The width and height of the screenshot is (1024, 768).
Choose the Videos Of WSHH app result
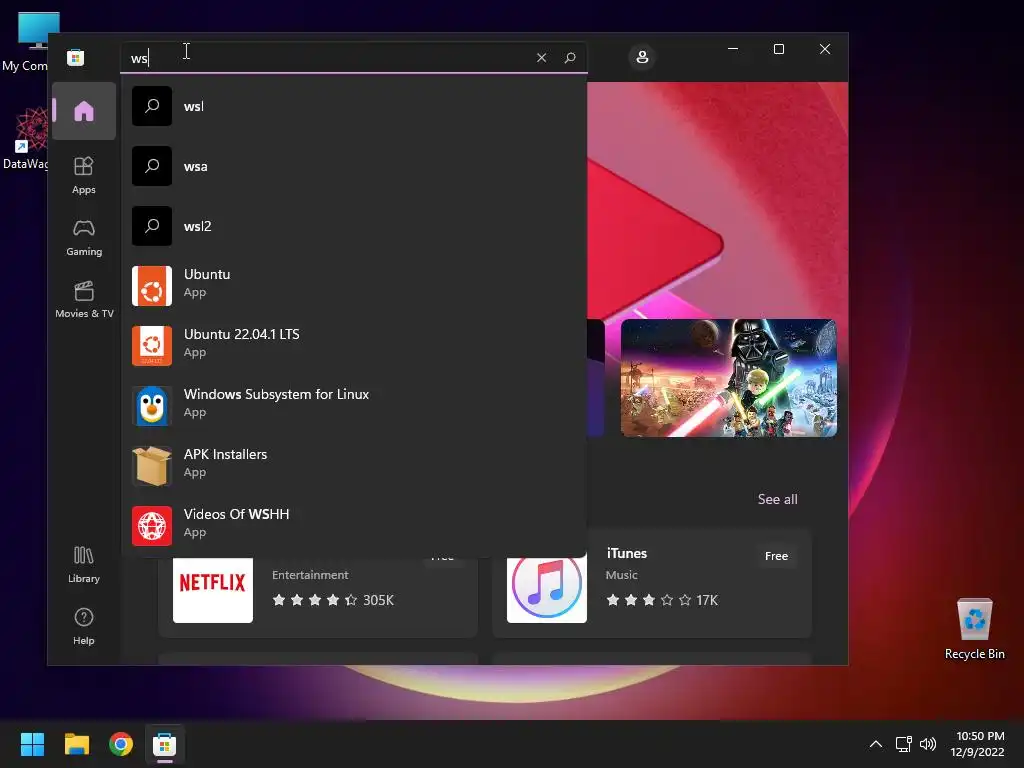353,526
